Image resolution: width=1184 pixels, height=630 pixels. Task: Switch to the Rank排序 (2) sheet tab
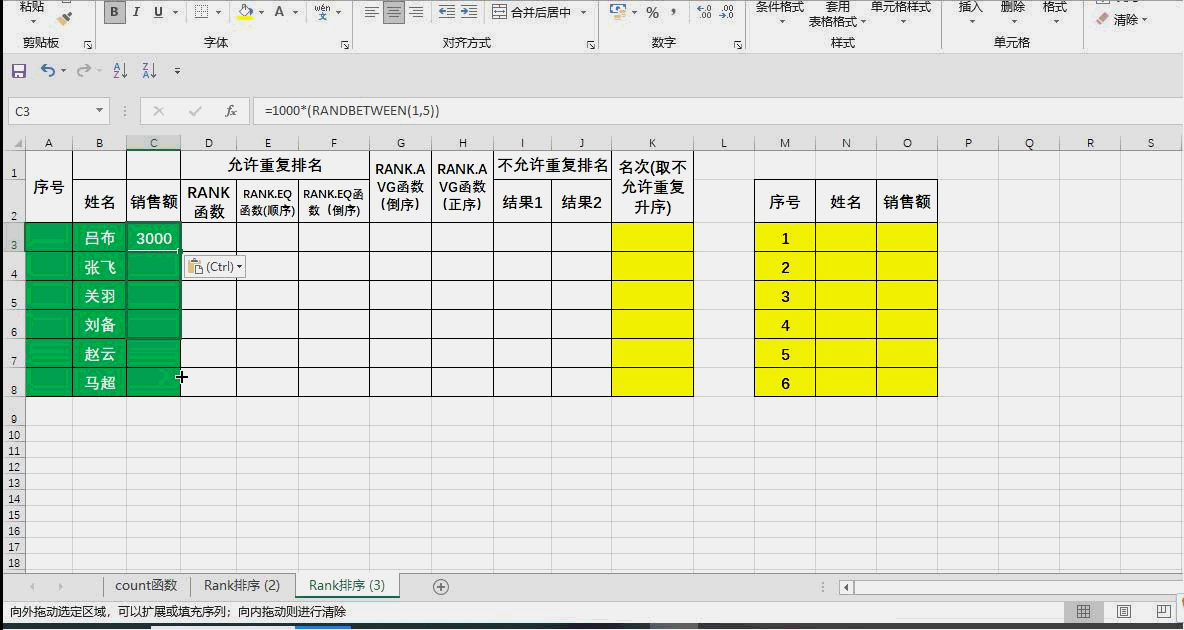click(x=242, y=585)
